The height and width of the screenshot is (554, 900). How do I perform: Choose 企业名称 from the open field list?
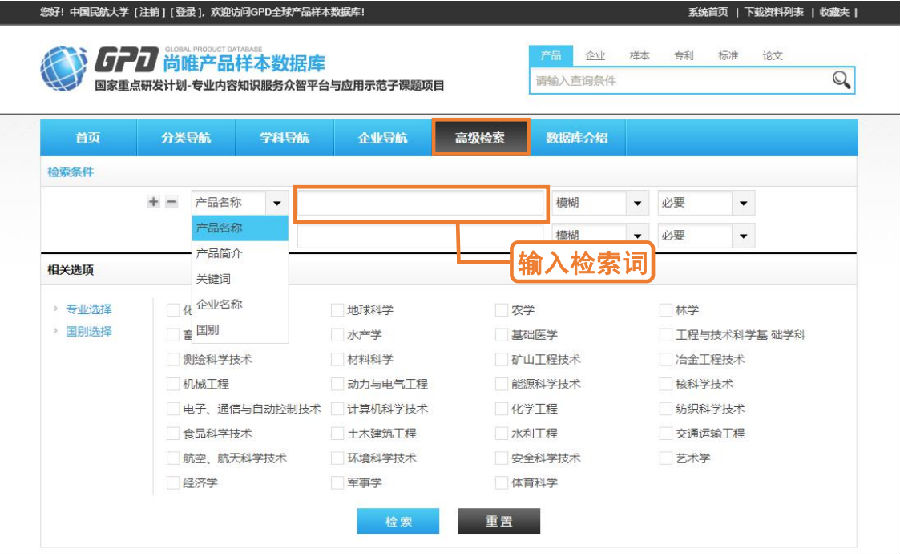[219, 304]
